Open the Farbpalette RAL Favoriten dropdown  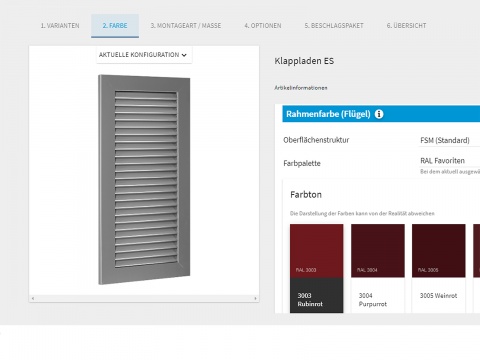pos(450,161)
